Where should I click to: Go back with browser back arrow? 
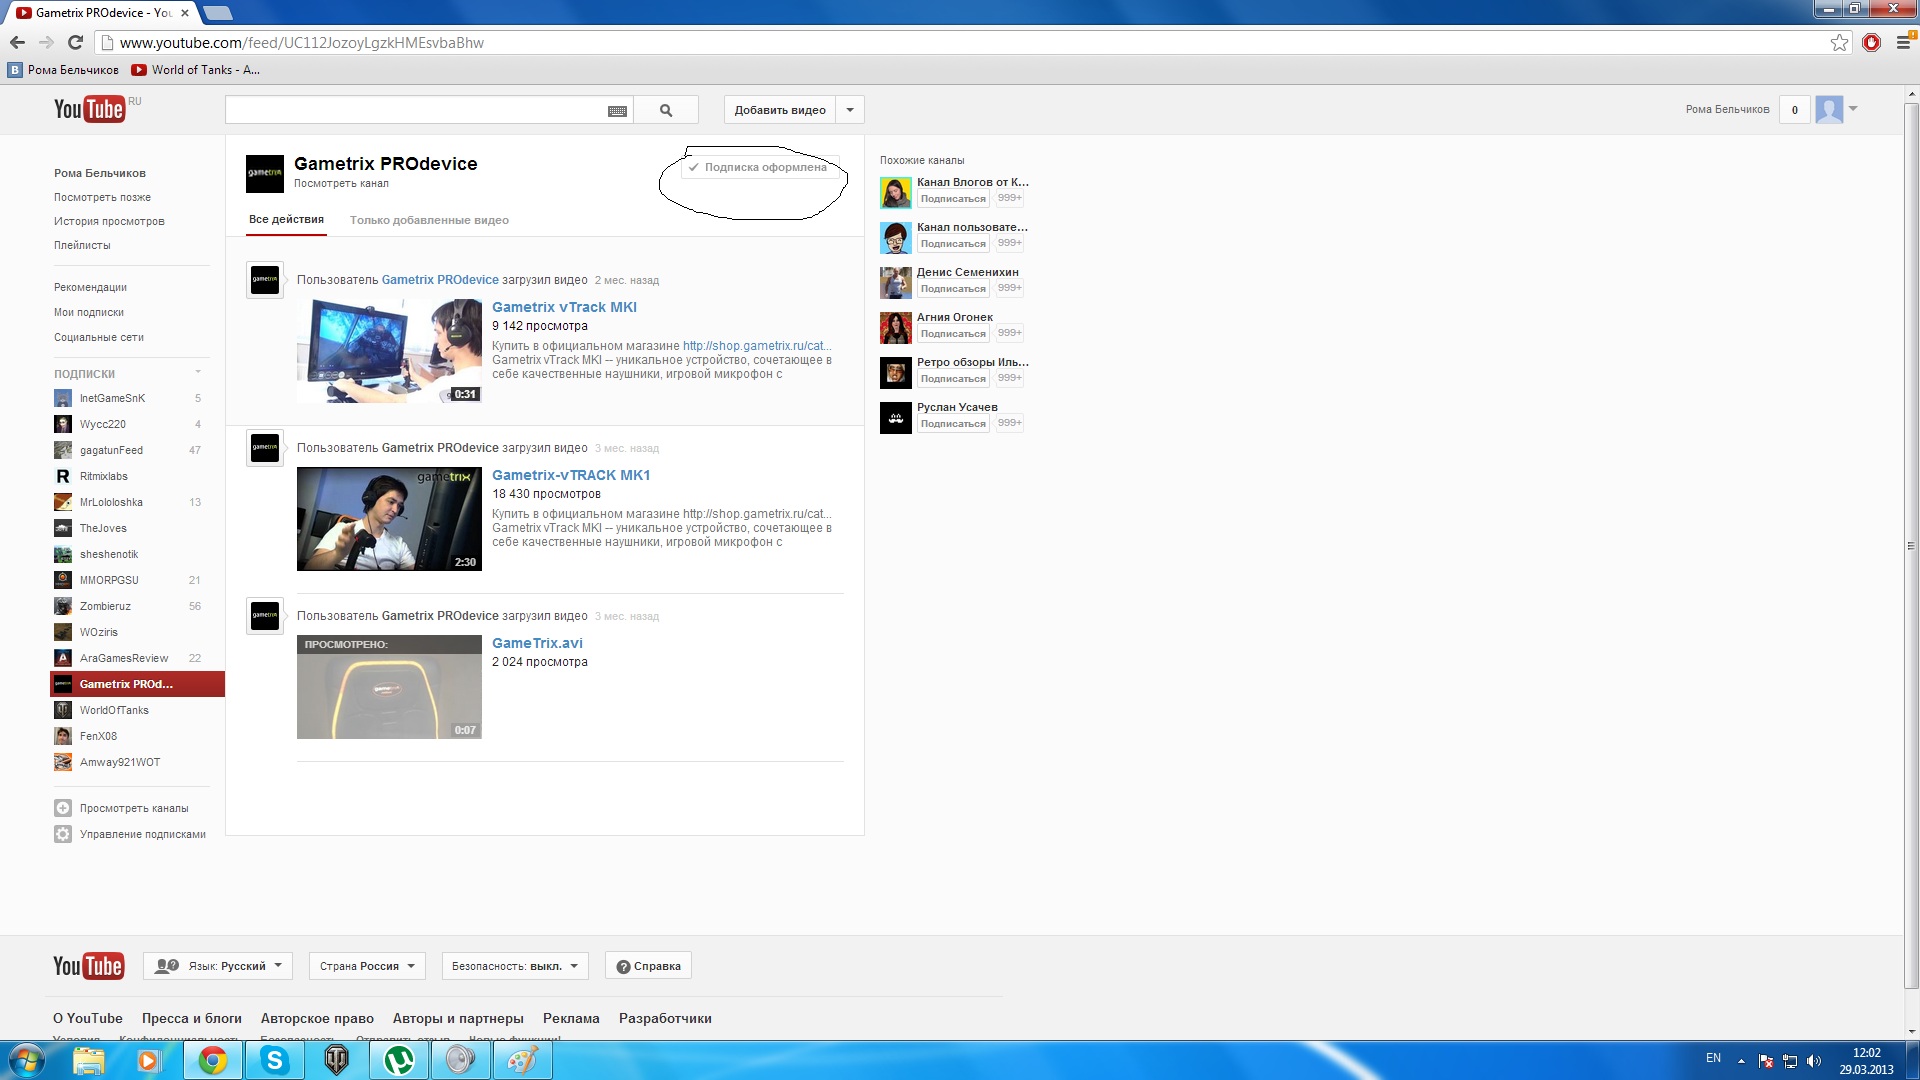(17, 42)
